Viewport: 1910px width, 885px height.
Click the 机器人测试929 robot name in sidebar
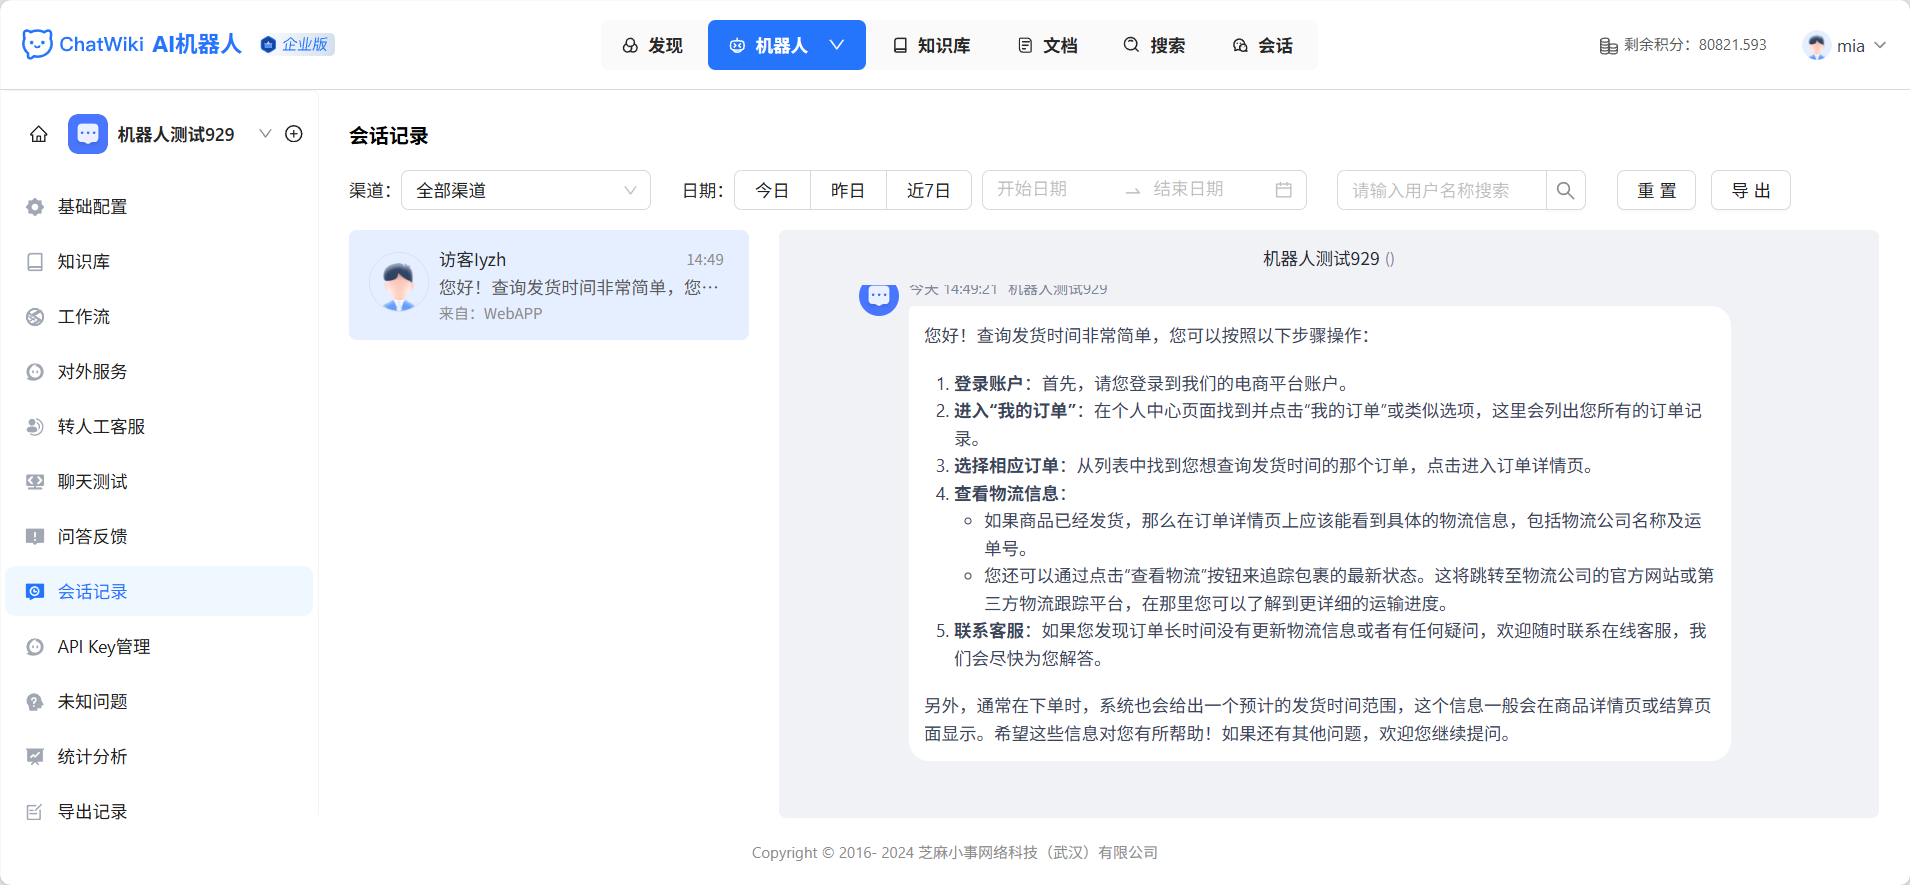tap(176, 134)
